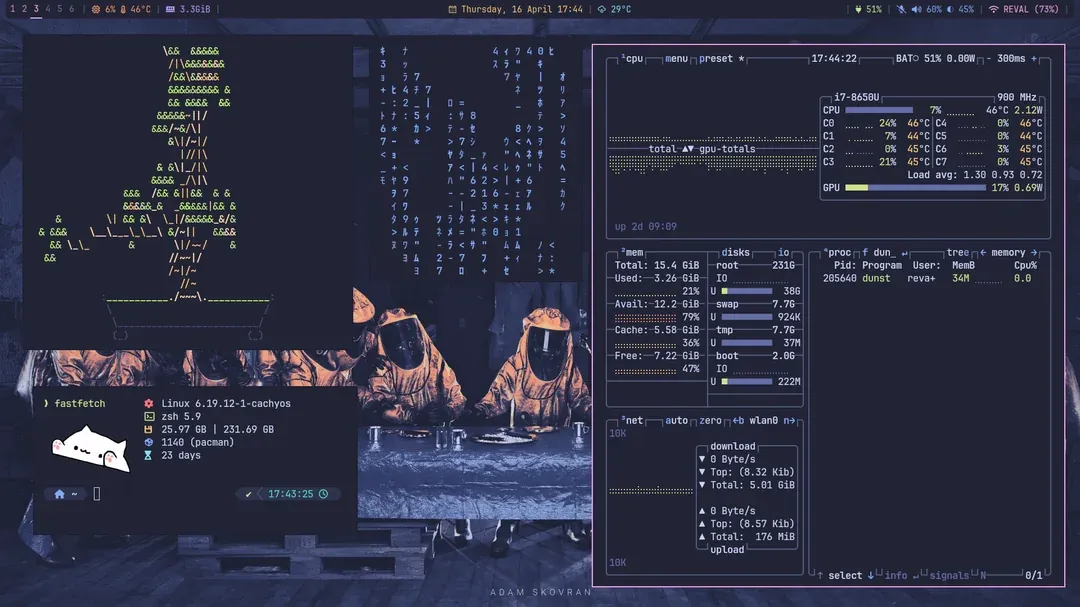1080x607 pixels.
Task: Click left arrow before memory sort
Action: [983, 253]
